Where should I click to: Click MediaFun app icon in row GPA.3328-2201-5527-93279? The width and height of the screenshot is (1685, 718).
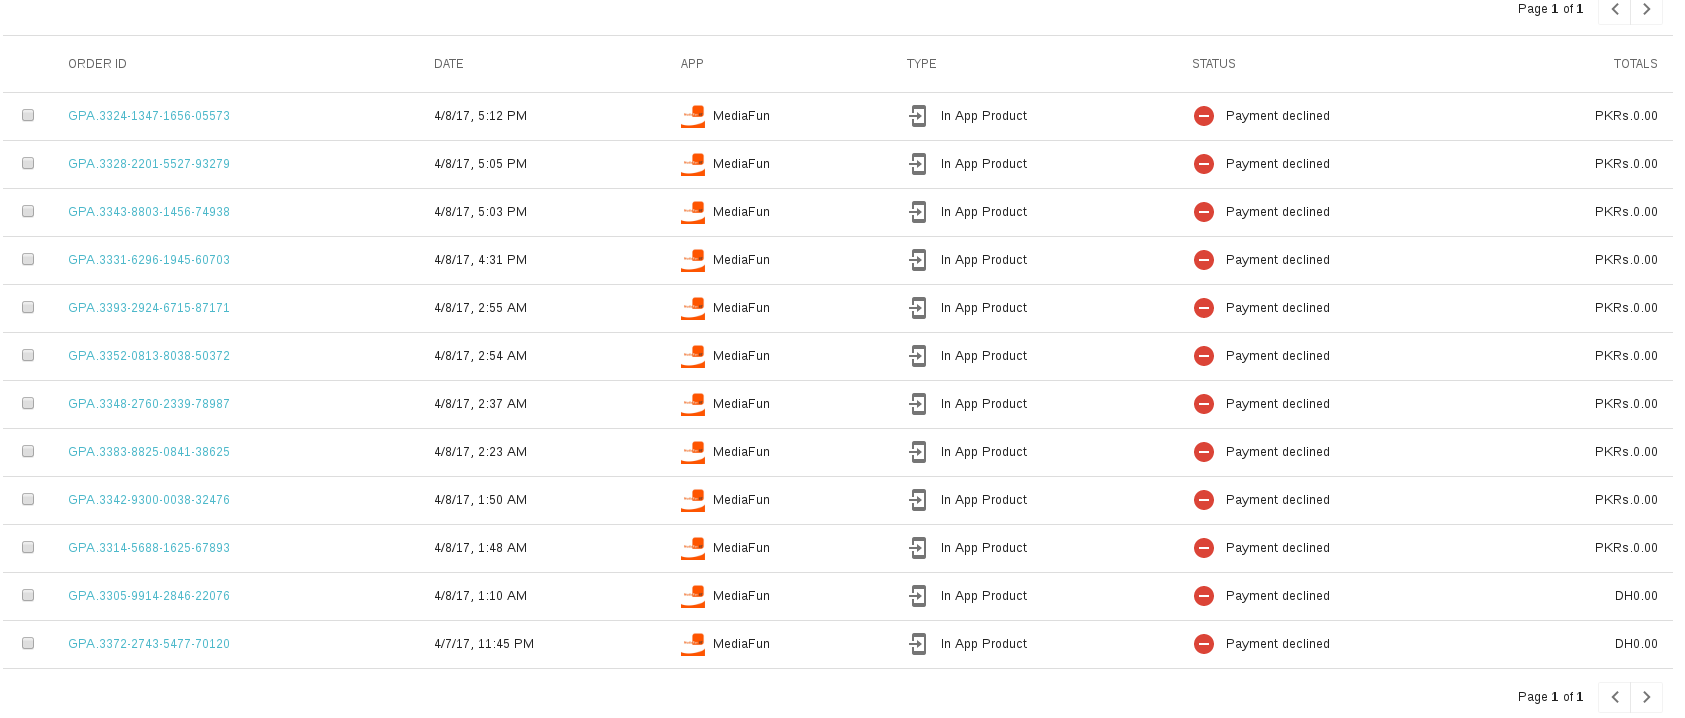coord(693,164)
